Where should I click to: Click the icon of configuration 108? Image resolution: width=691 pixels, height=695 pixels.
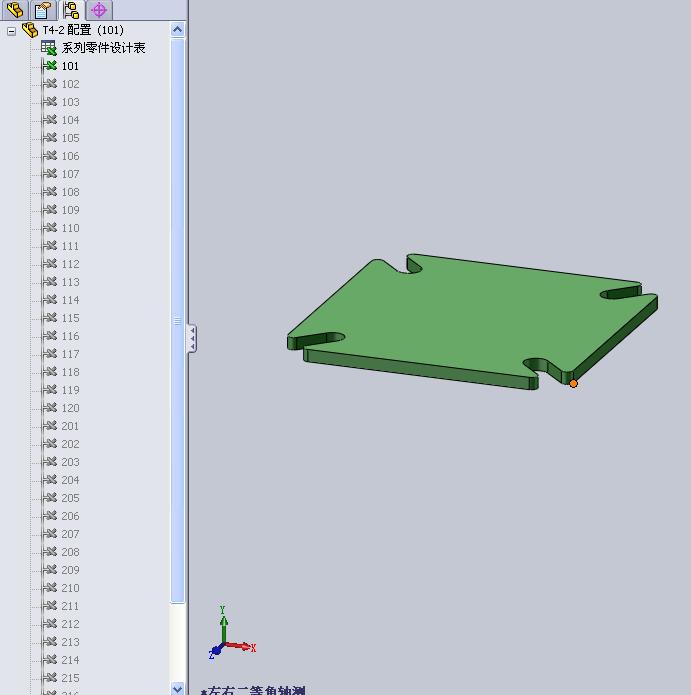(x=50, y=192)
